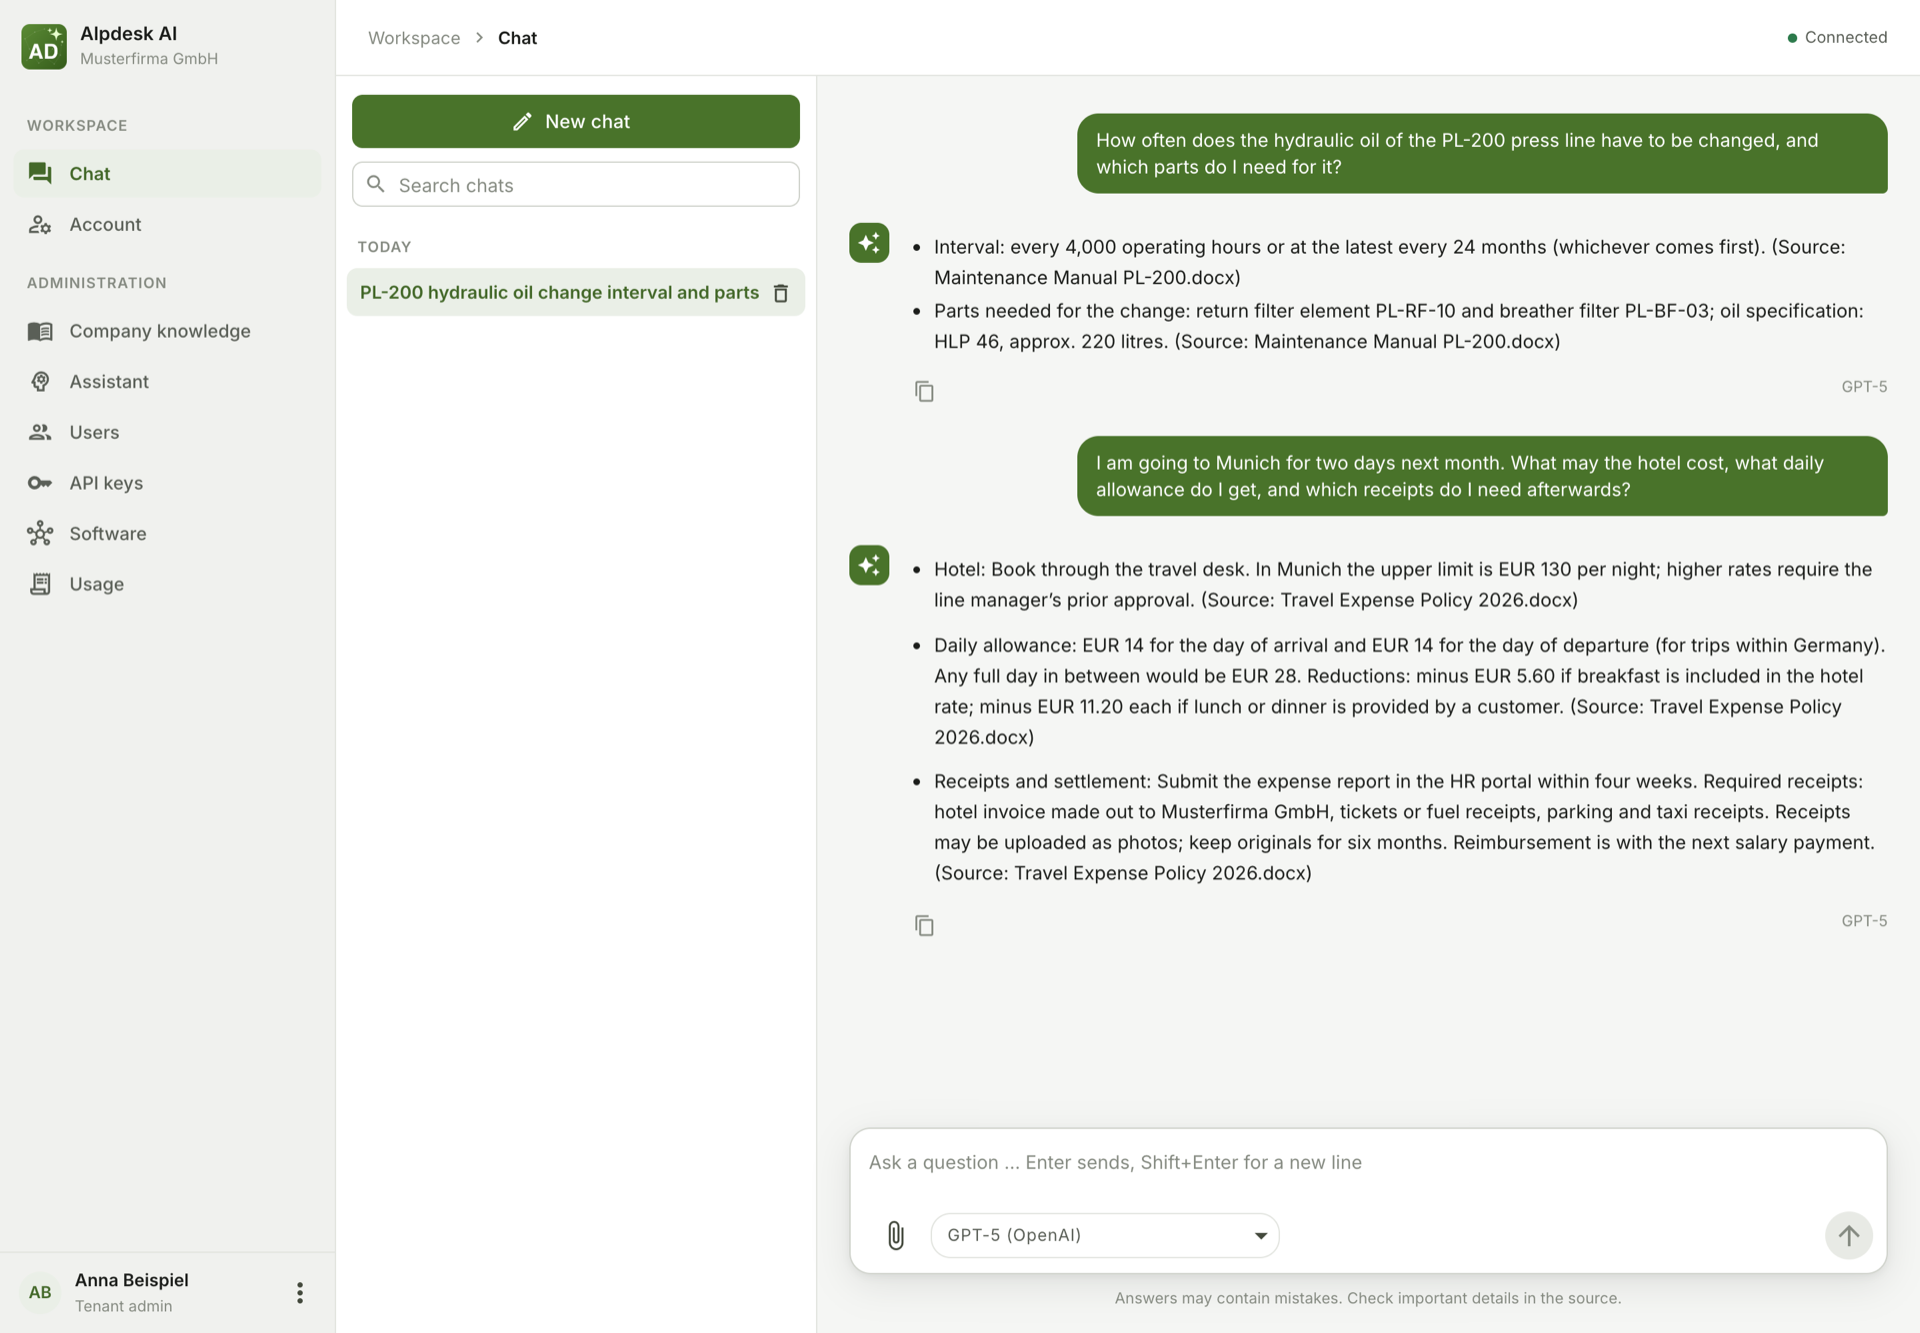
Task: Click assistant avatar on first answer
Action: tap(869, 243)
